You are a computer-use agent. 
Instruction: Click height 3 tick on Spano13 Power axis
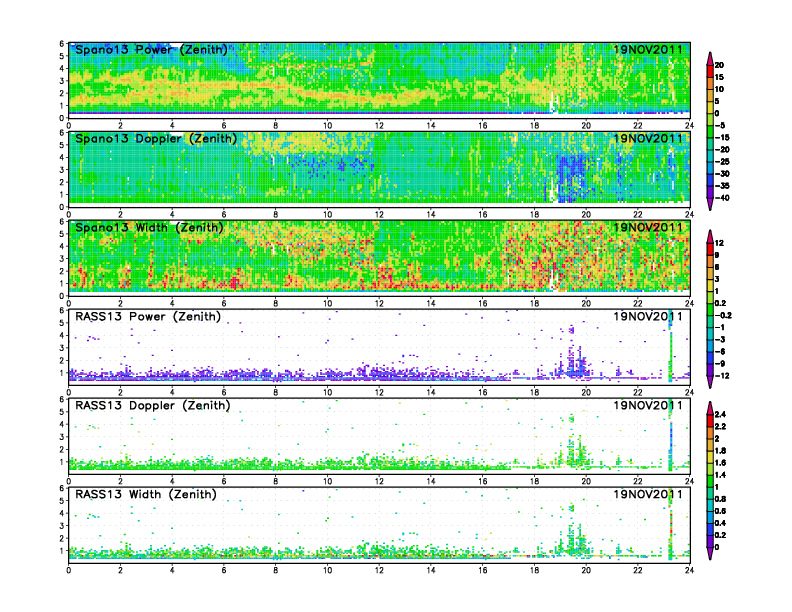(62, 81)
